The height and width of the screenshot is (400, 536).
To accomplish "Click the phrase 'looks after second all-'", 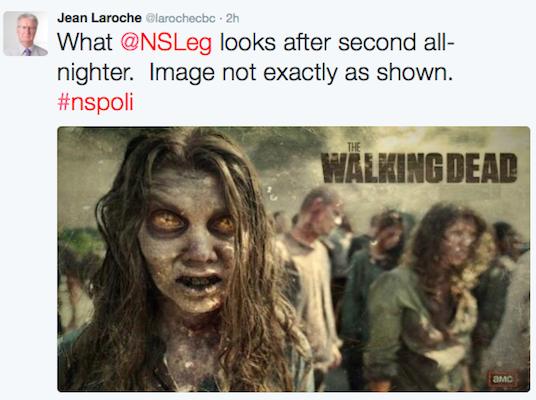I will (x=337, y=42).
